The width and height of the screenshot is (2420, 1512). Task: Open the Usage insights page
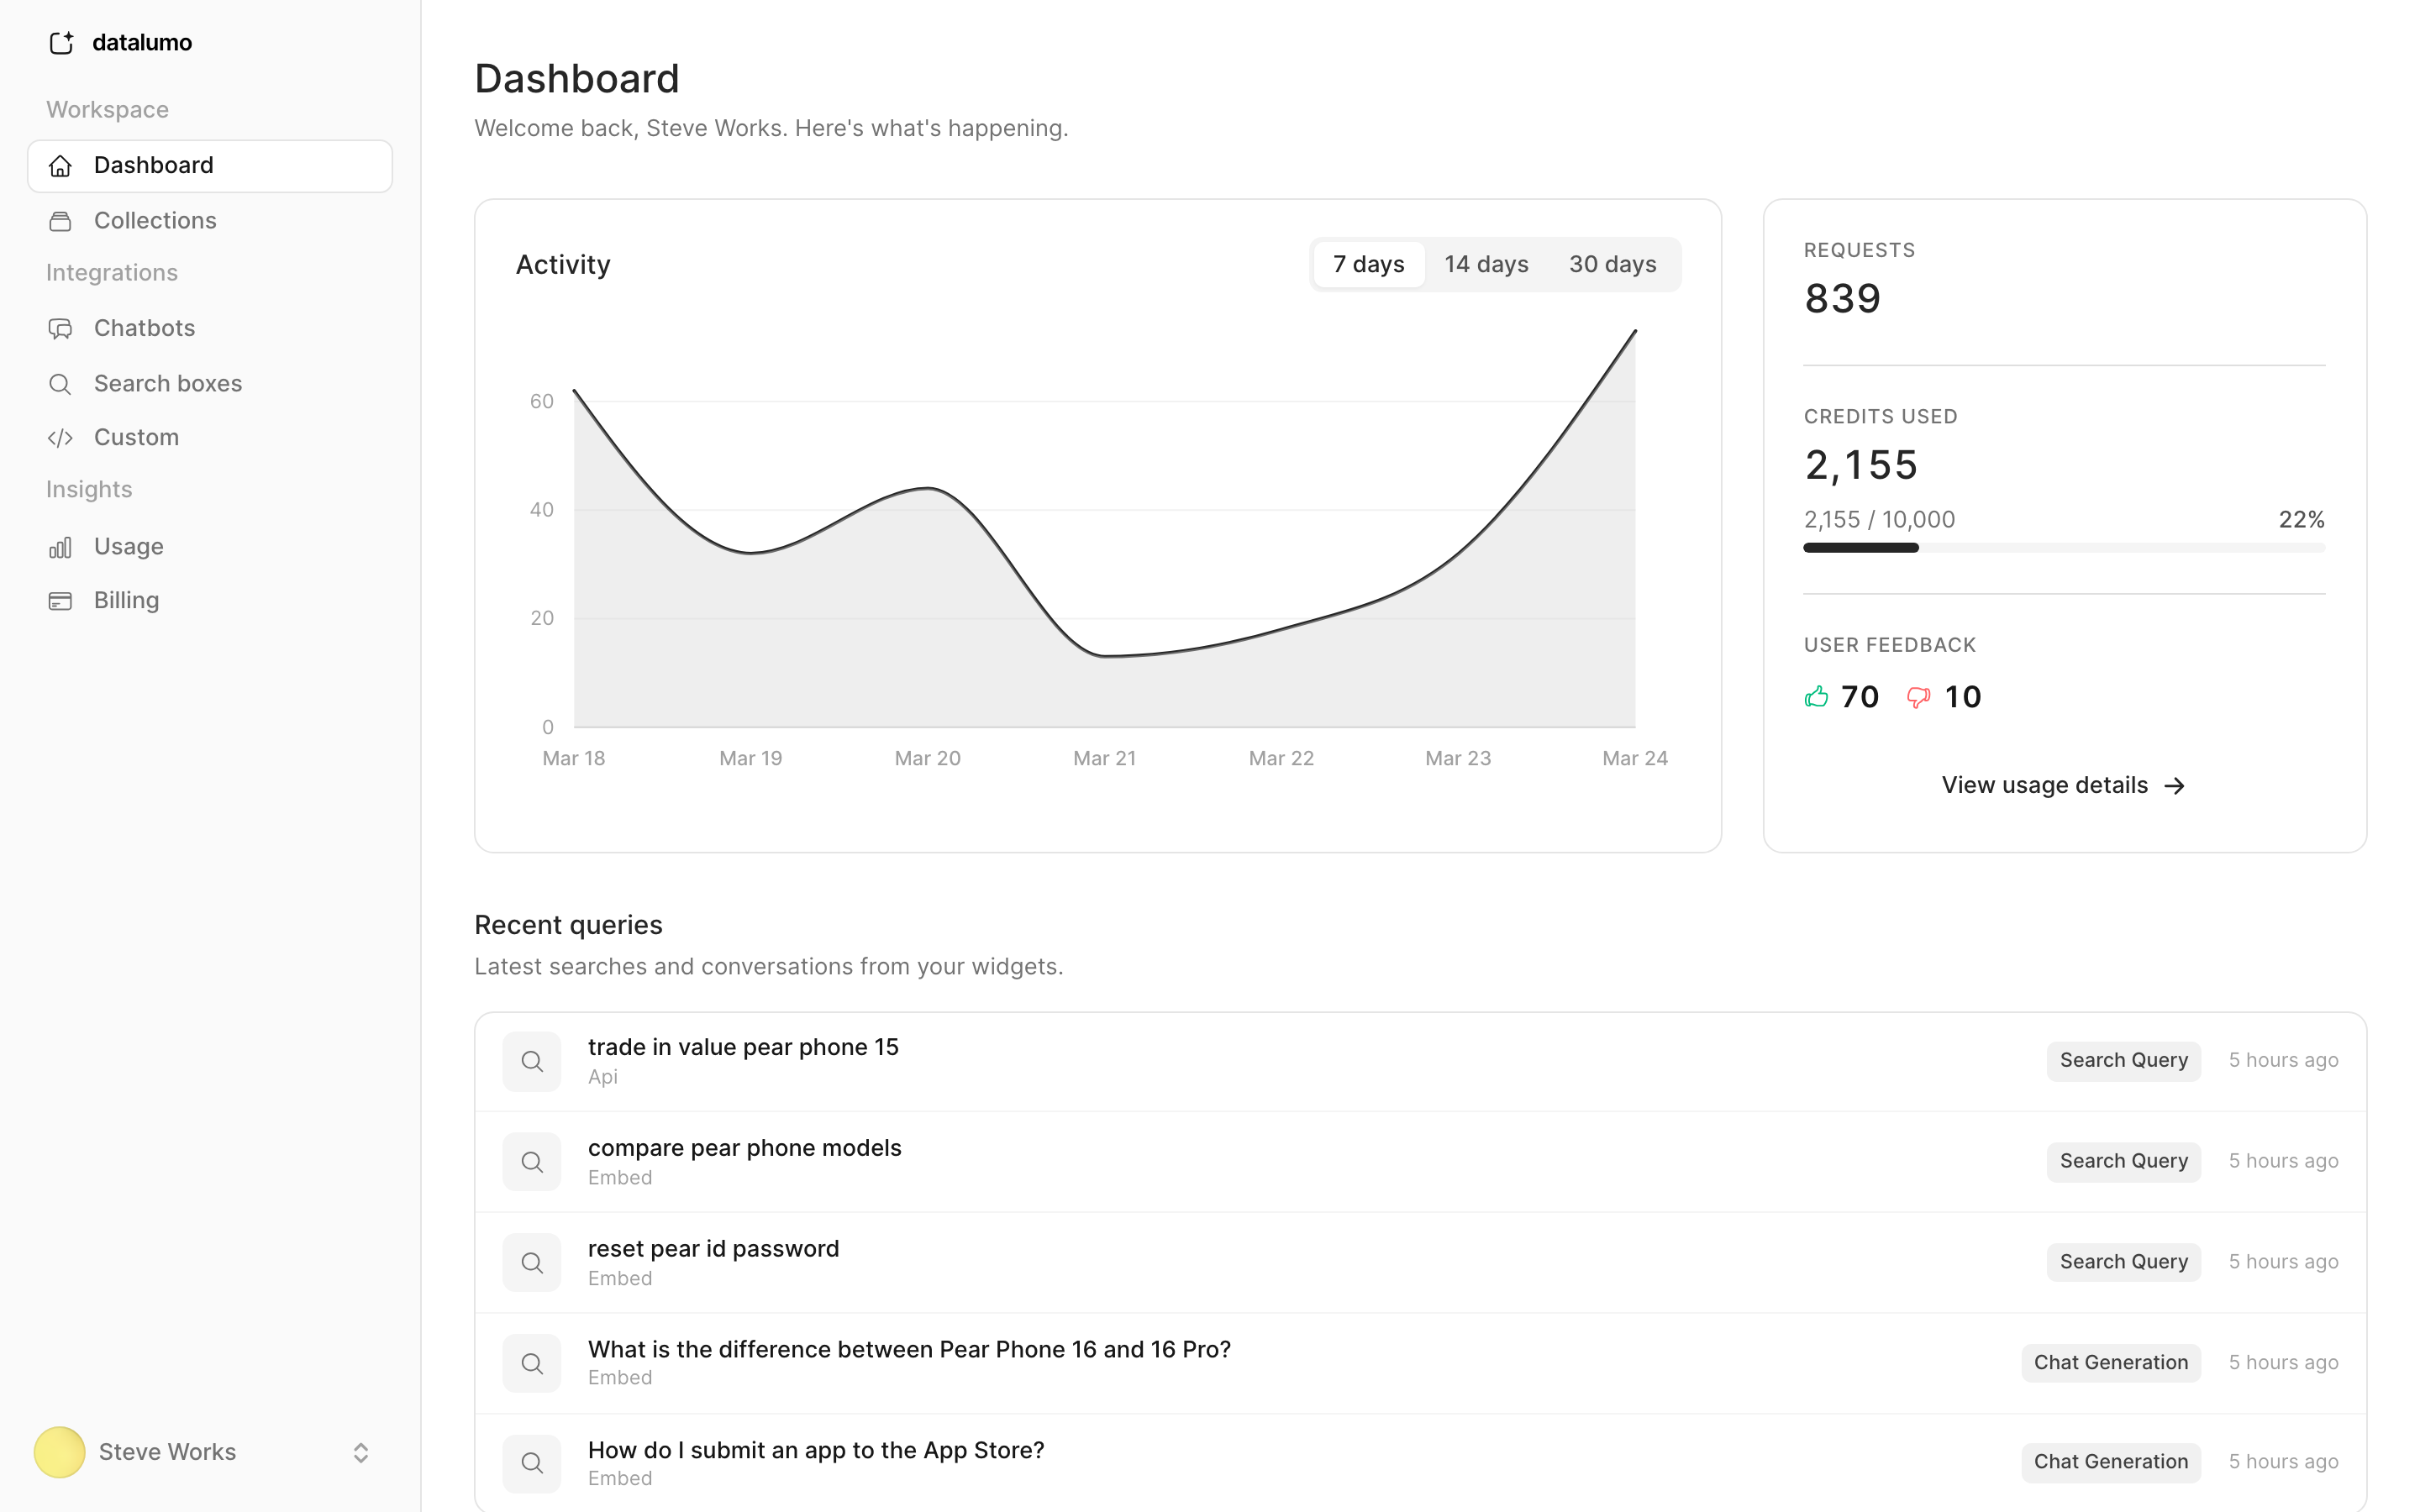click(128, 546)
